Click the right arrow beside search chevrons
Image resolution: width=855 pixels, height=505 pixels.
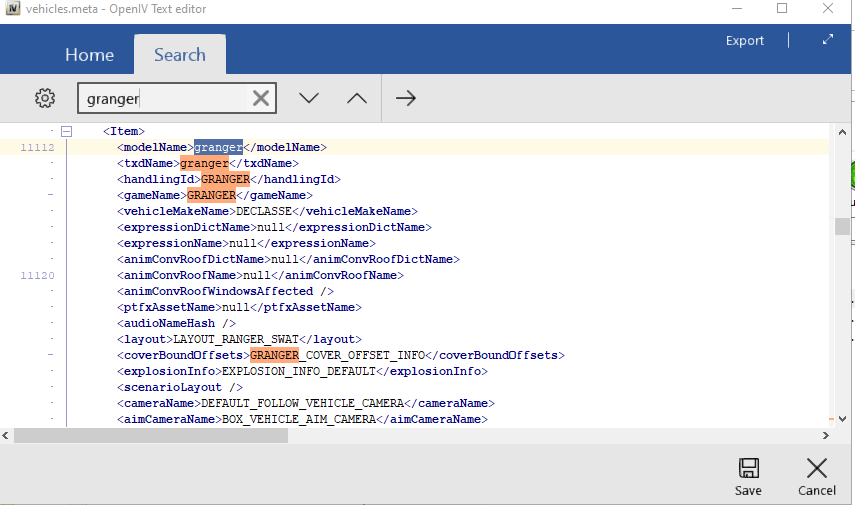(405, 98)
